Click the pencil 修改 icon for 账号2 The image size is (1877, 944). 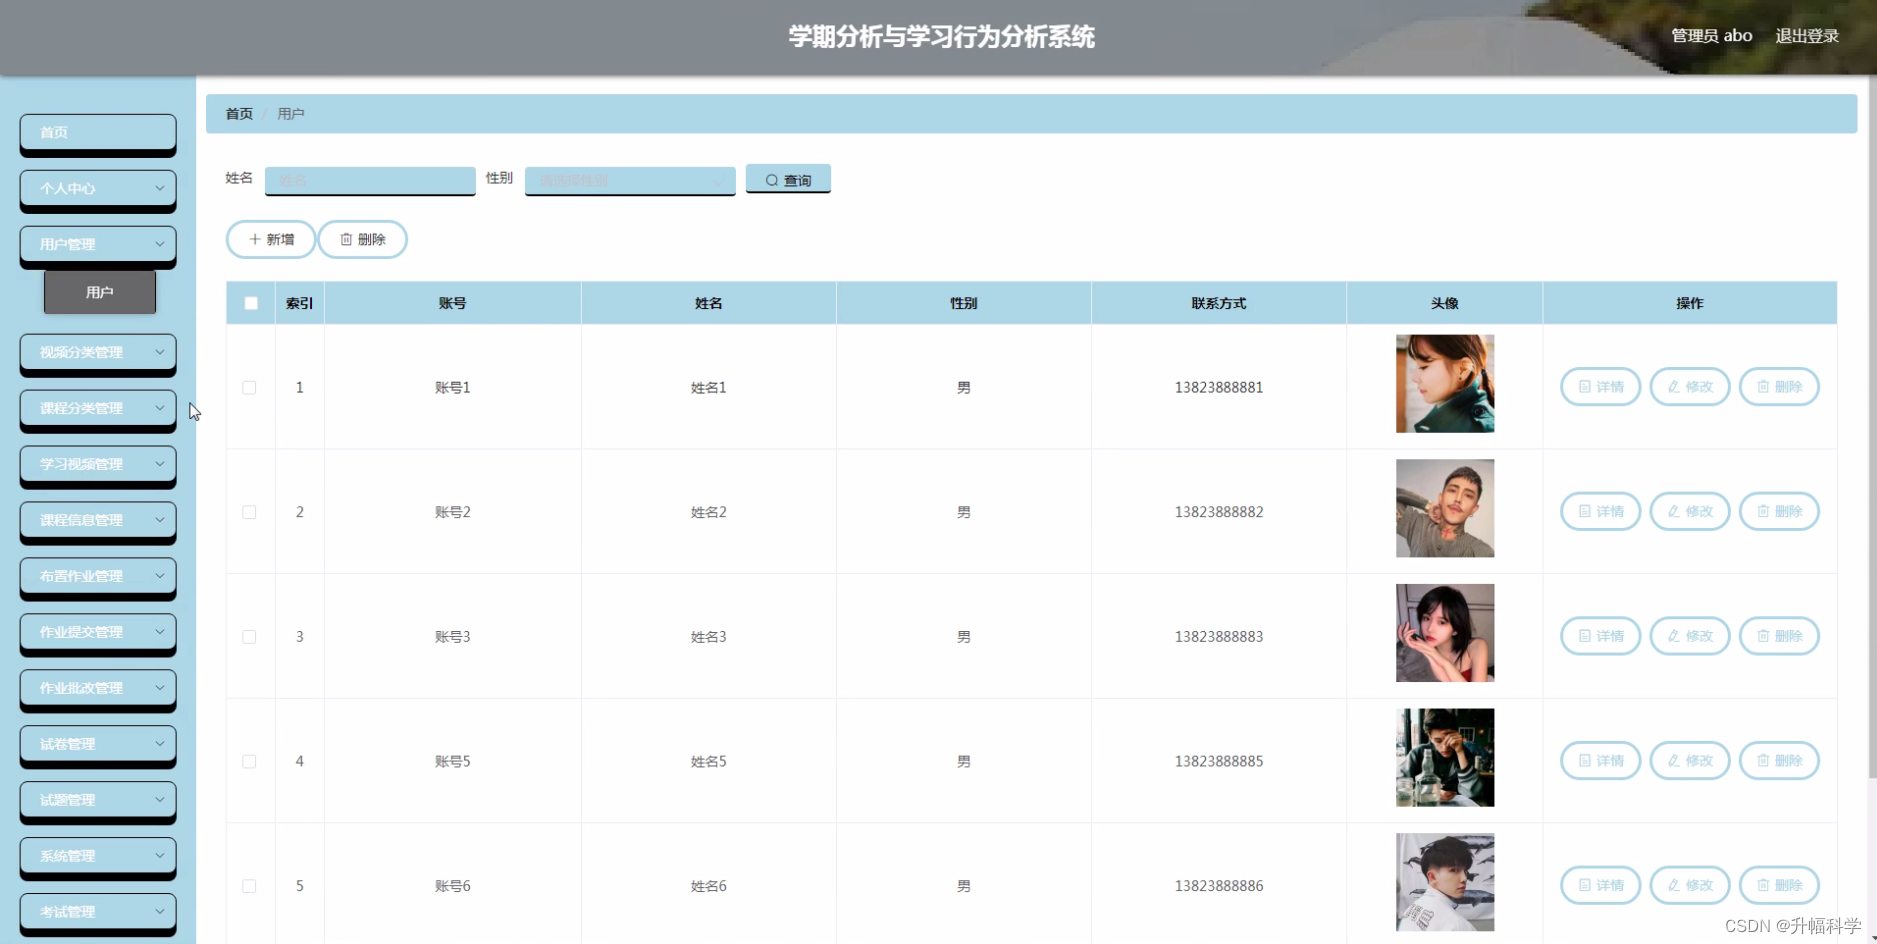point(1673,511)
